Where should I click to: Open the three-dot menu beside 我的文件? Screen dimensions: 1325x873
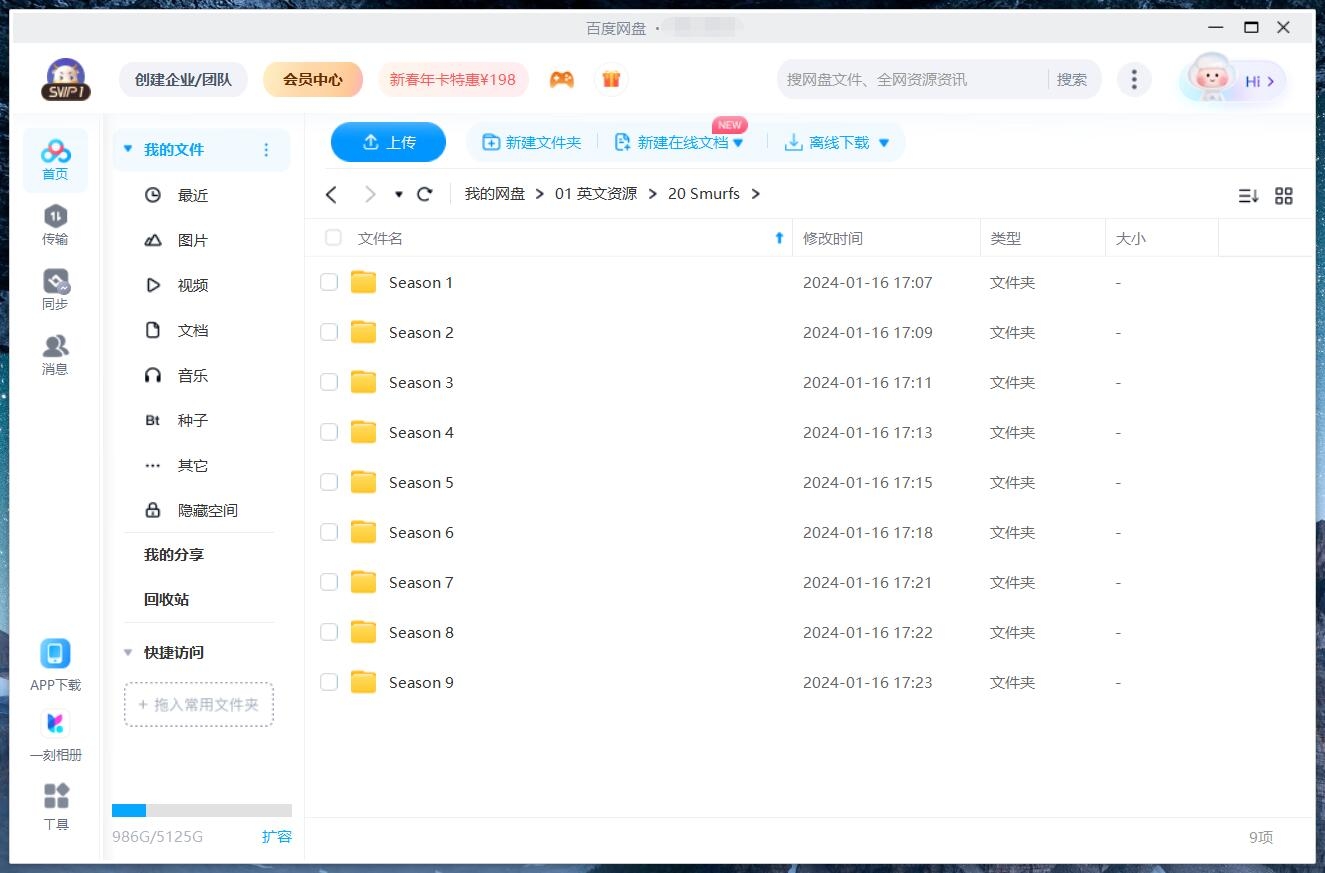coord(266,149)
